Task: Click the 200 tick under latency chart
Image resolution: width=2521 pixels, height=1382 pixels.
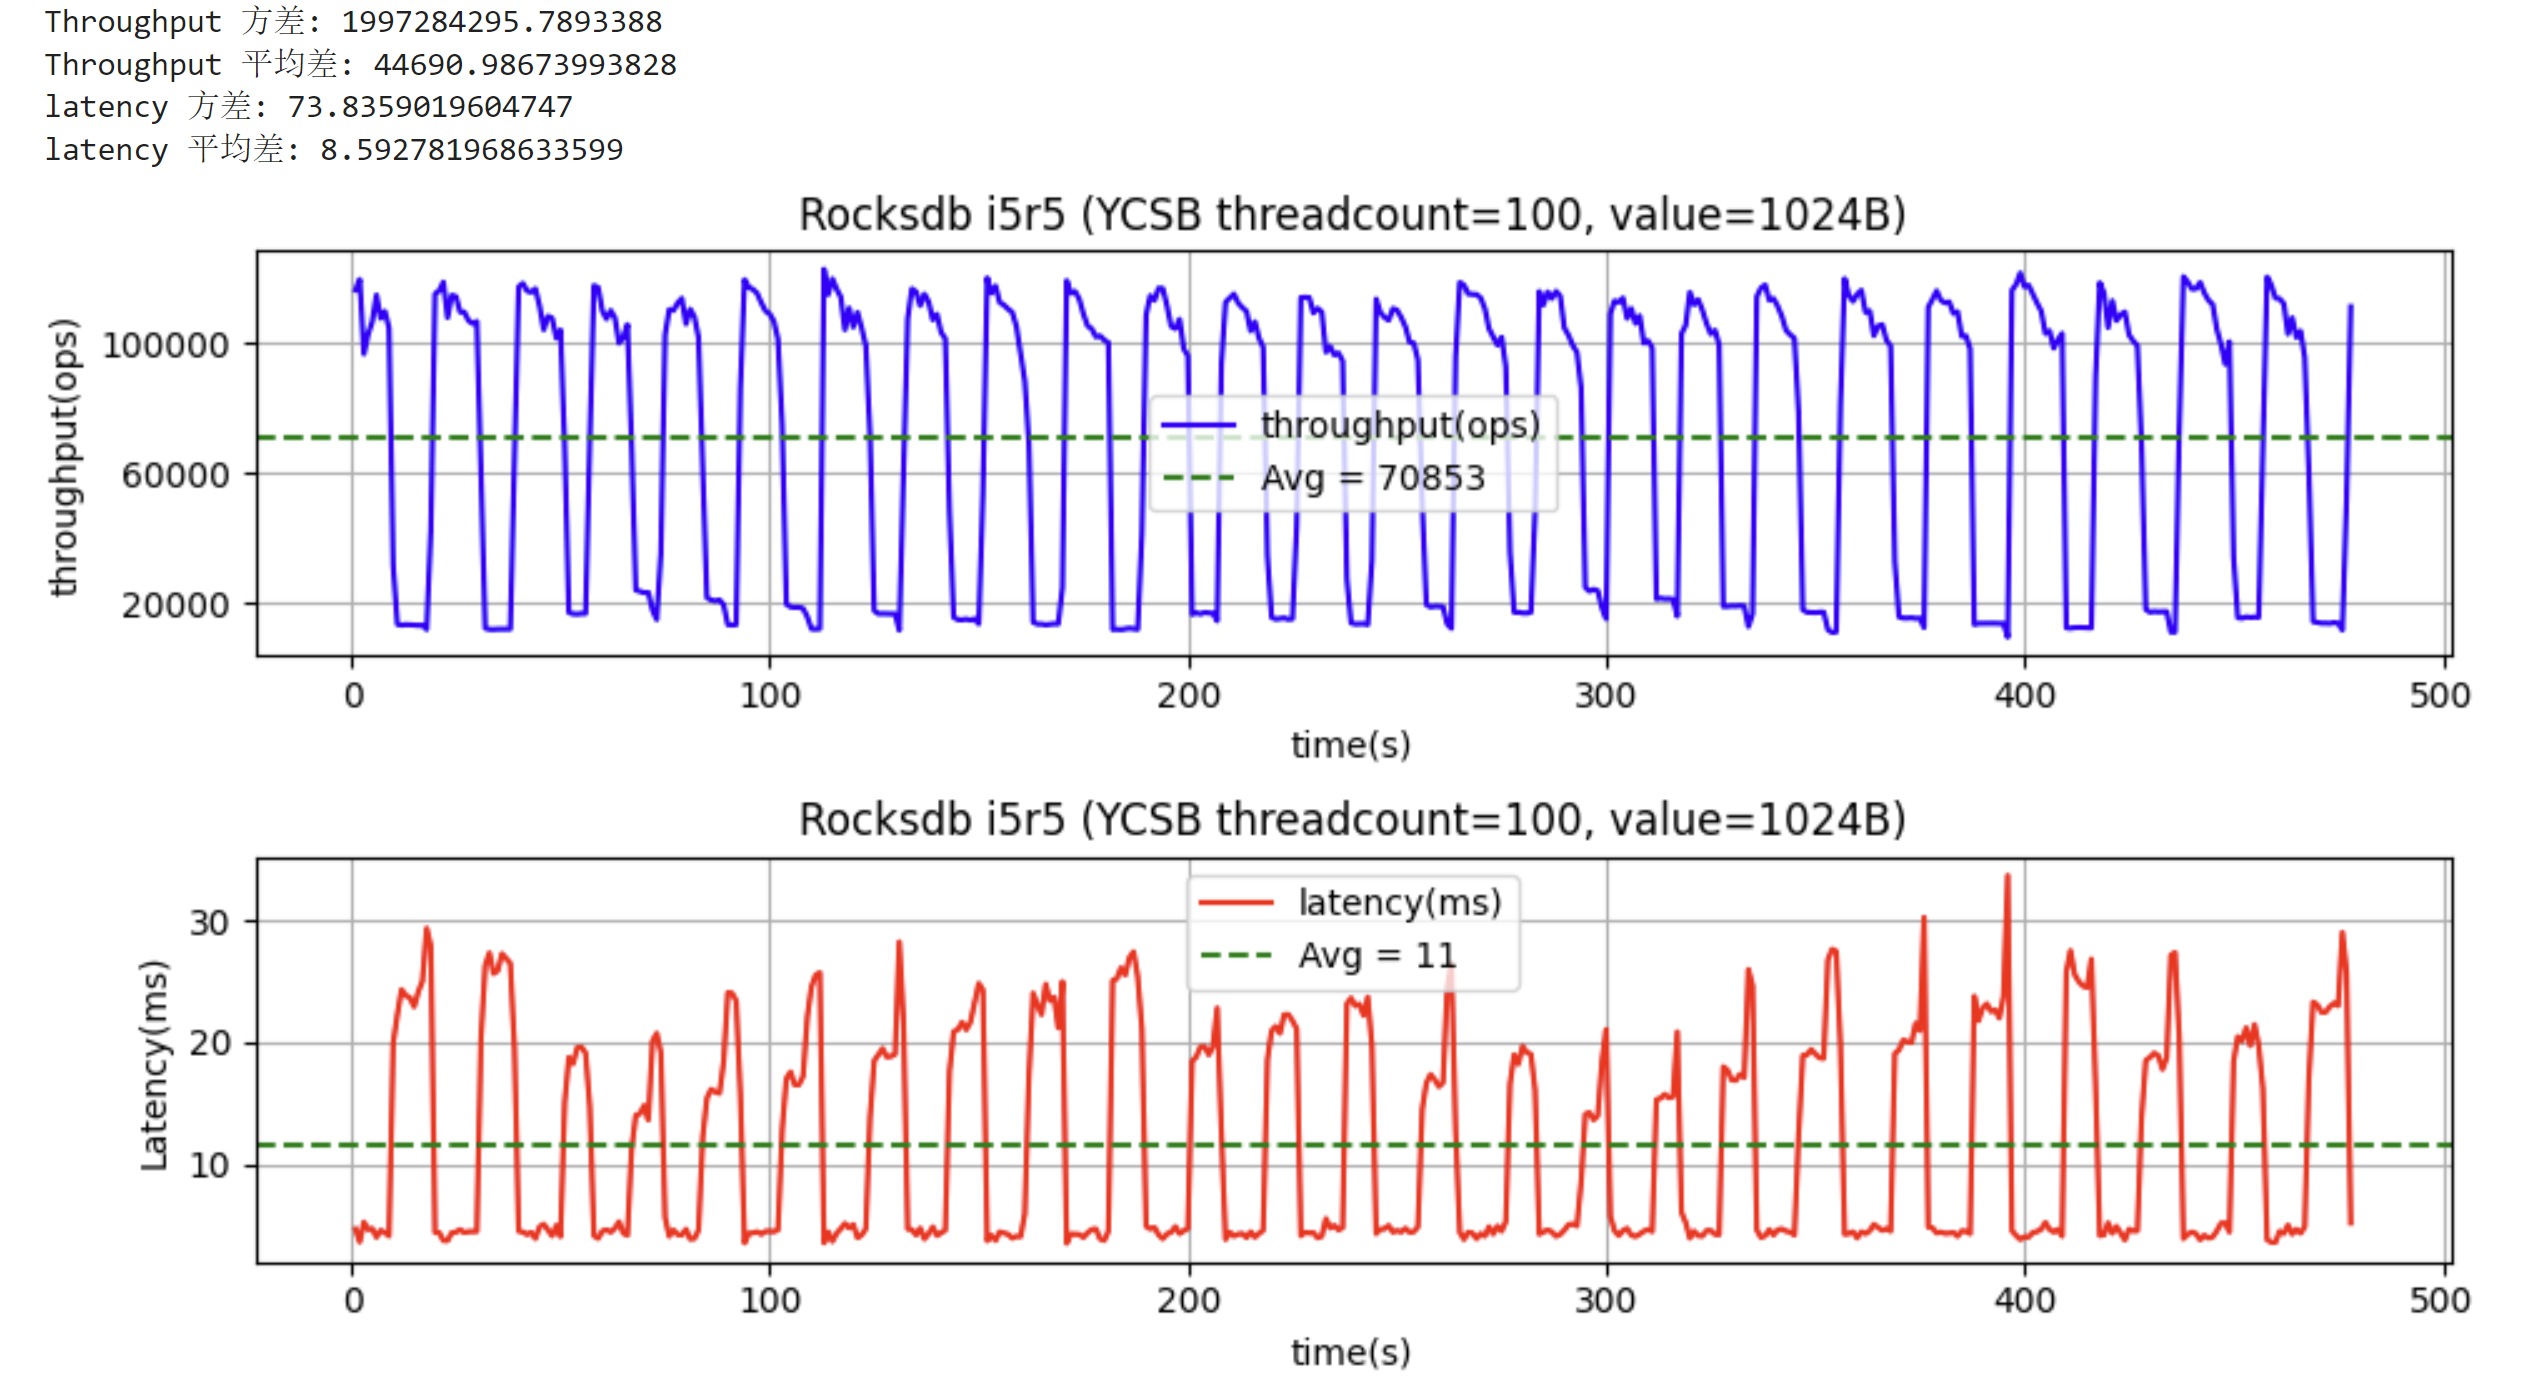Action: pyautogui.click(x=1189, y=1300)
